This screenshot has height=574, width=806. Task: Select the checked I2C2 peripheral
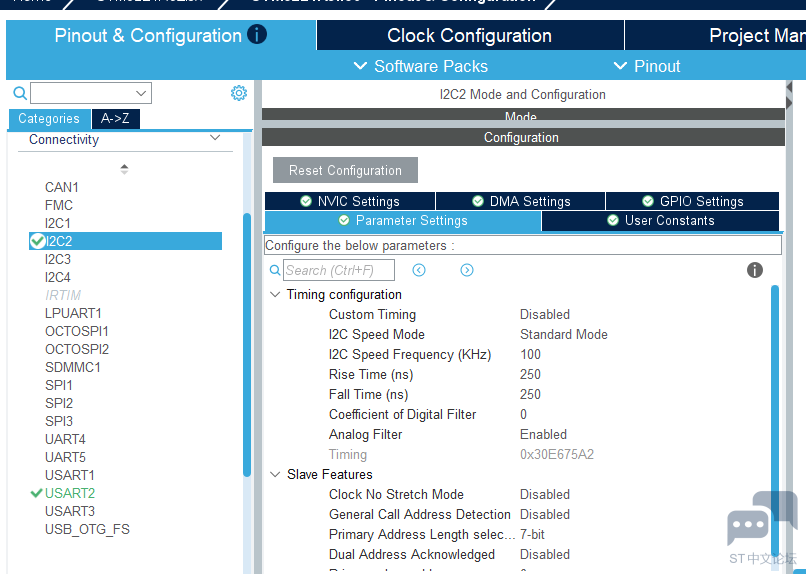pyautogui.click(x=58, y=241)
